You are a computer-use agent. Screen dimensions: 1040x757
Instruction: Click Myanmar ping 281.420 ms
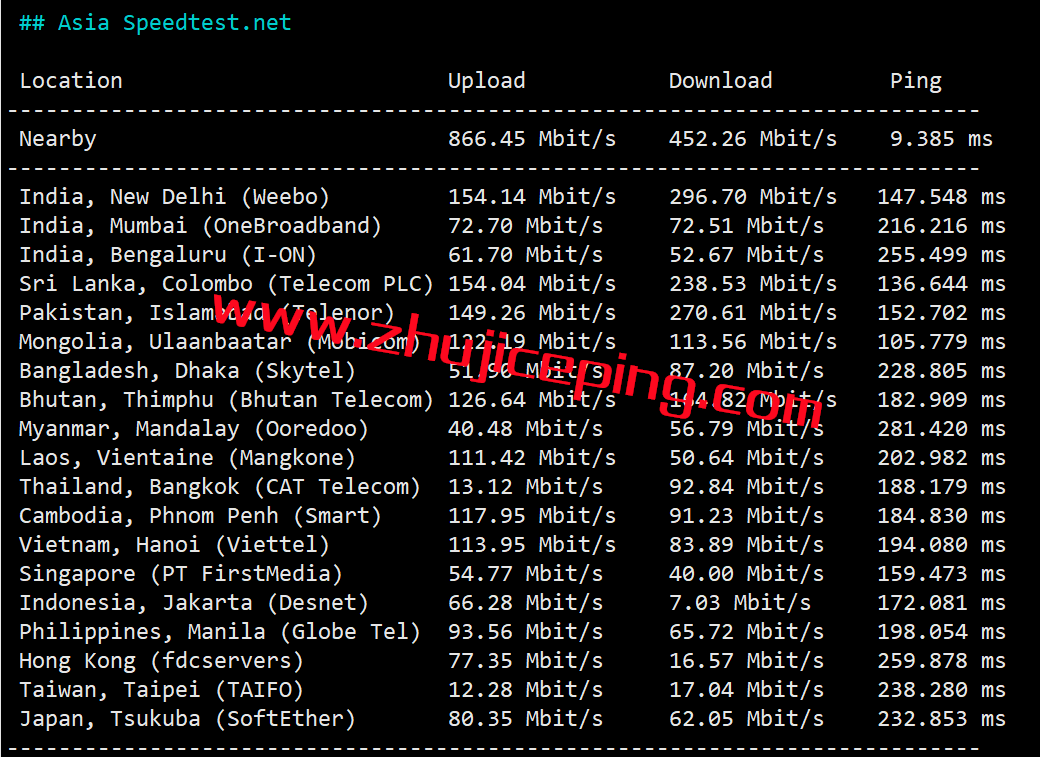tap(941, 429)
